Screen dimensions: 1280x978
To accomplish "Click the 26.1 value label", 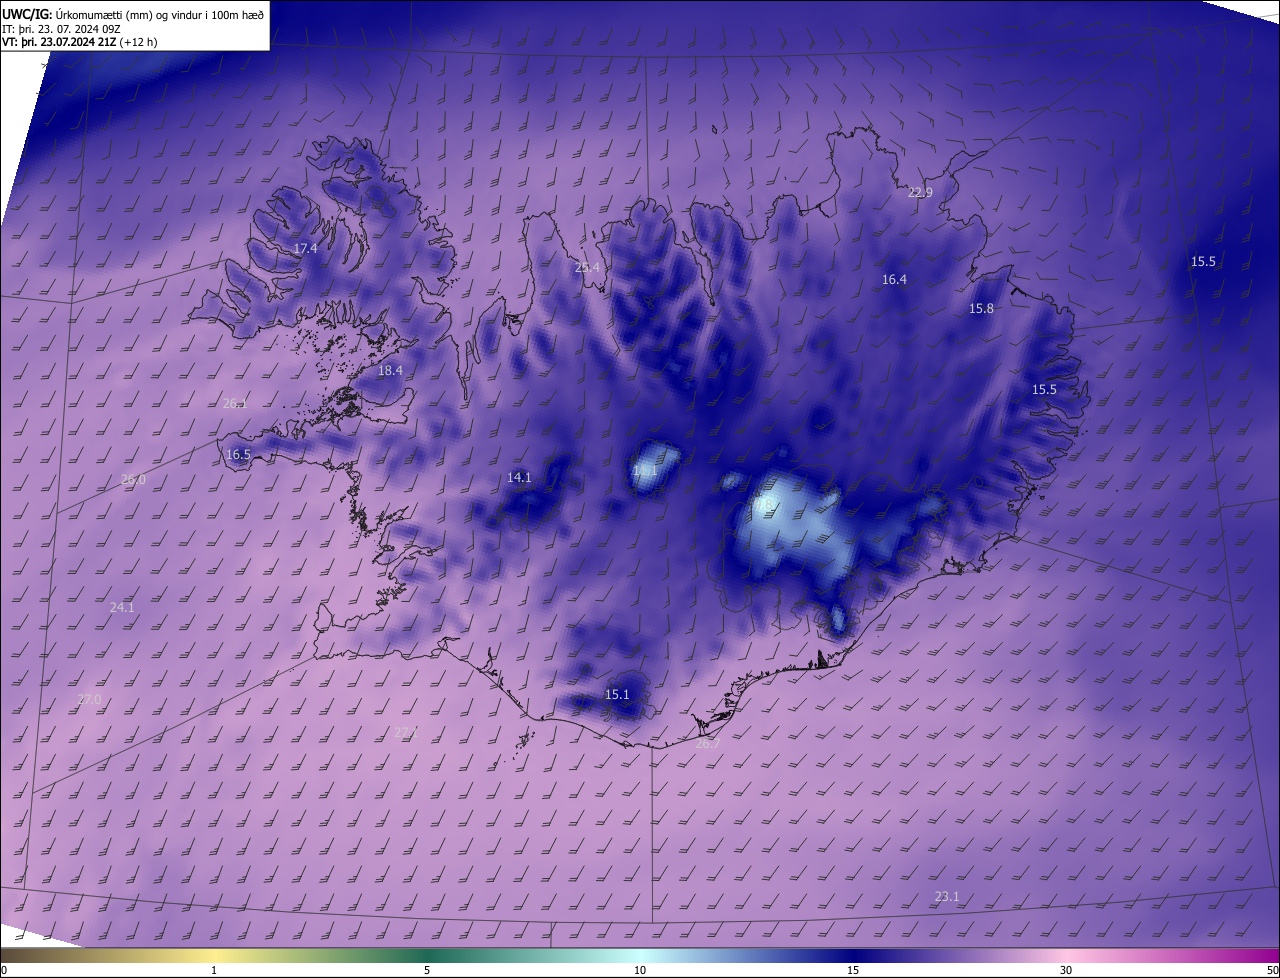I will click(x=235, y=403).
